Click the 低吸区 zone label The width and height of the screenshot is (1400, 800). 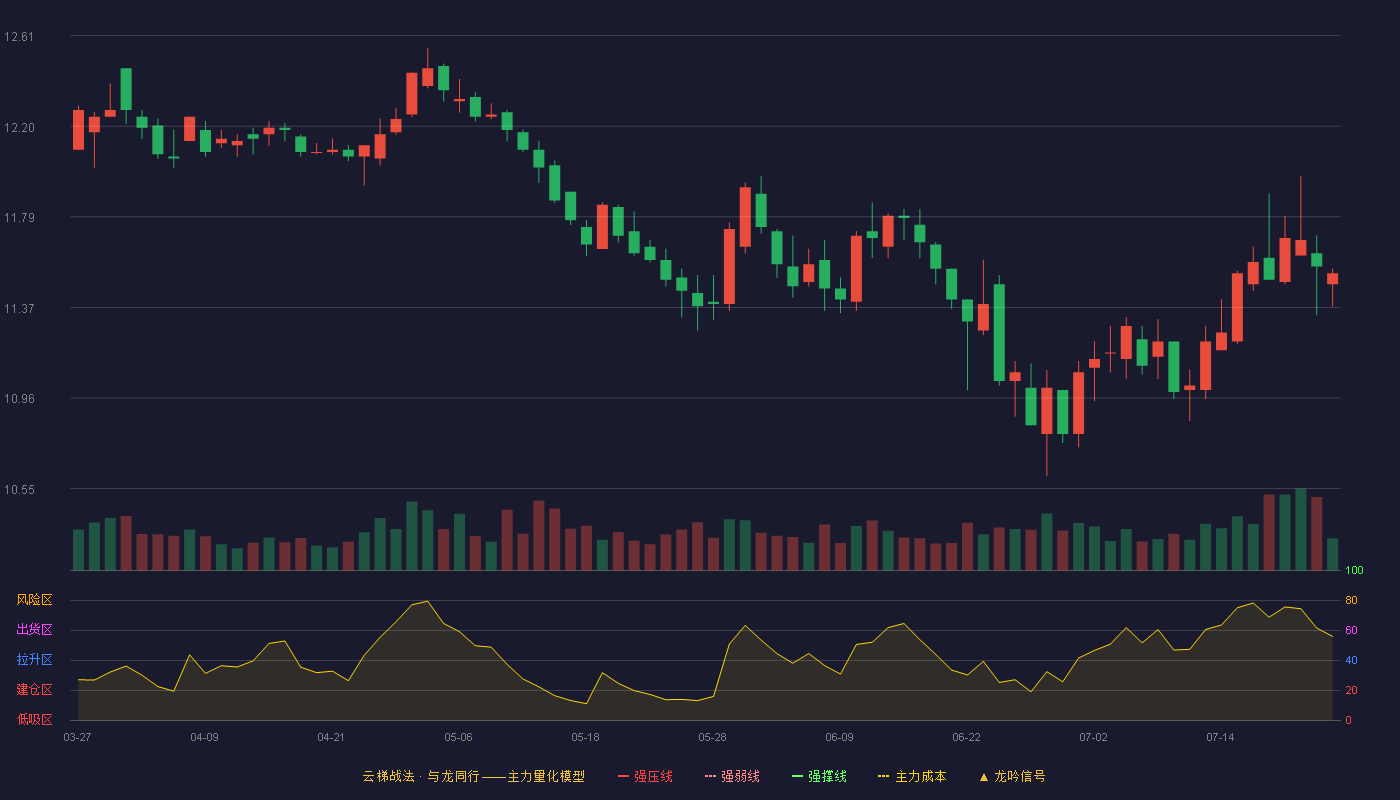(34, 719)
